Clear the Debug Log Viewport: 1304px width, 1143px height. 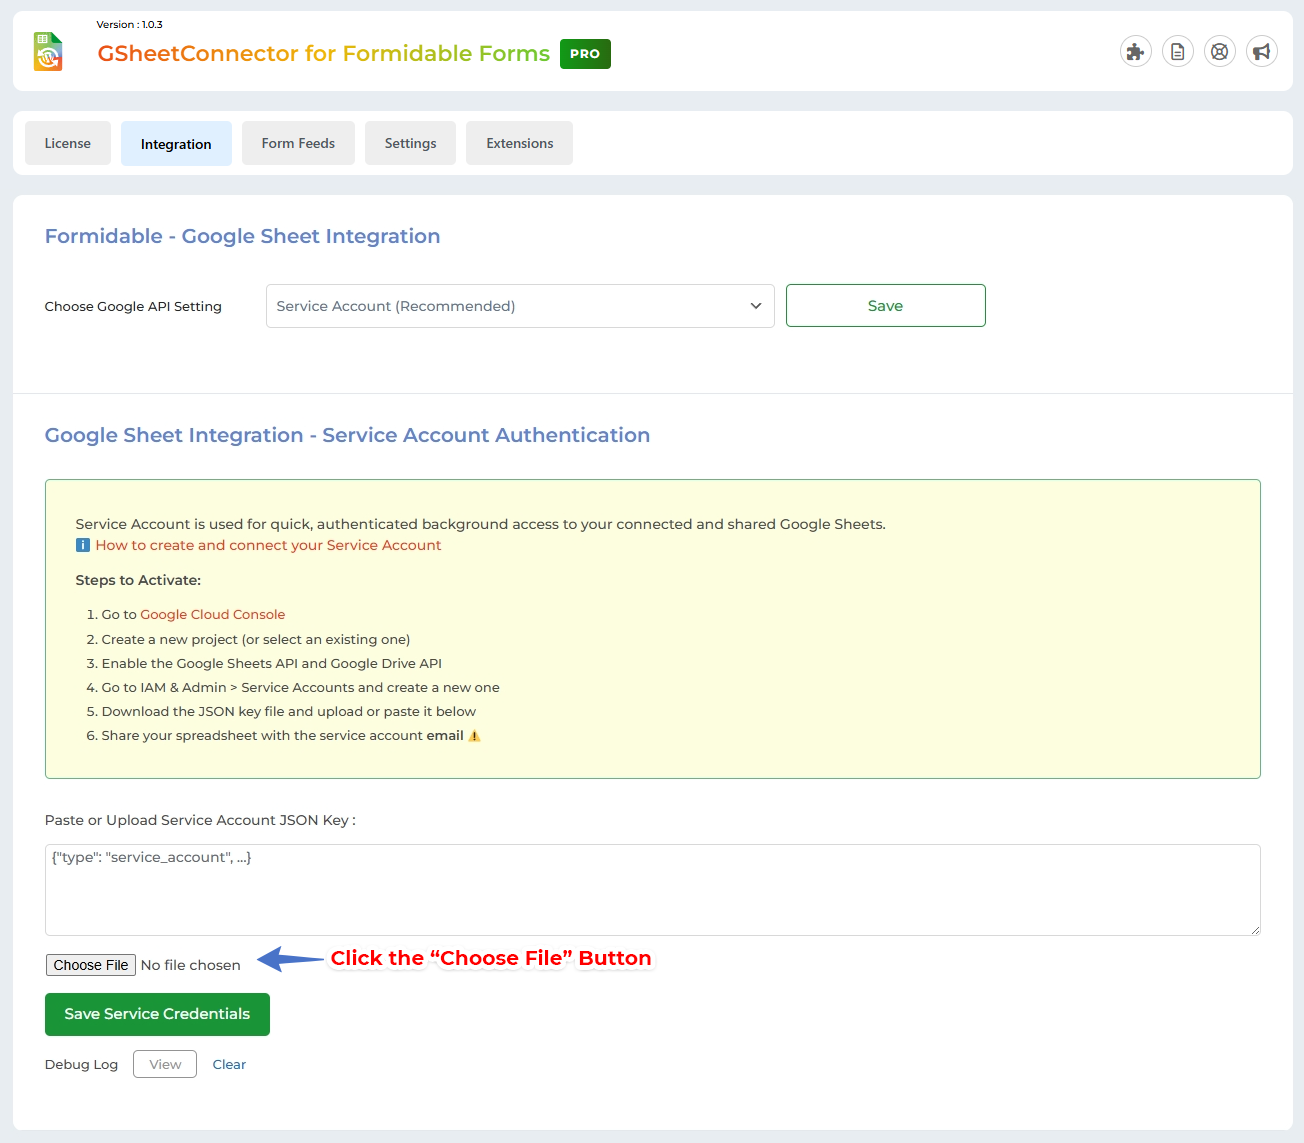coord(229,1064)
